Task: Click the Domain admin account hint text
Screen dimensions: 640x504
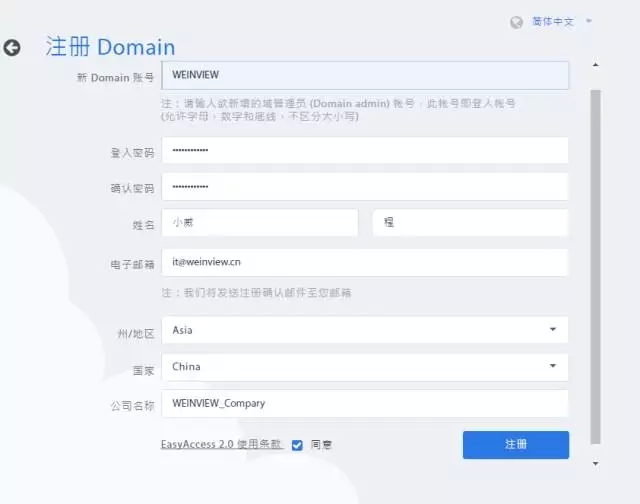Action: click(338, 110)
